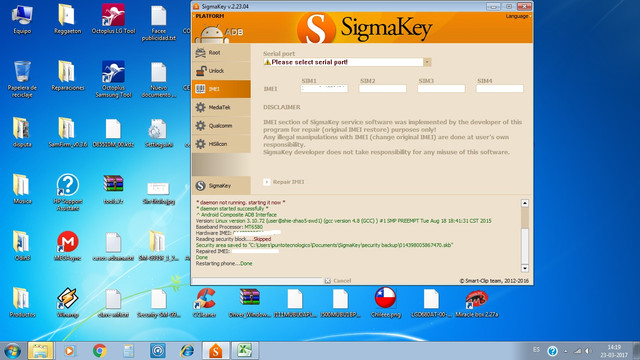Open the Qualcomm tab in sidebar
The height and width of the screenshot is (360, 640).
click(221, 126)
